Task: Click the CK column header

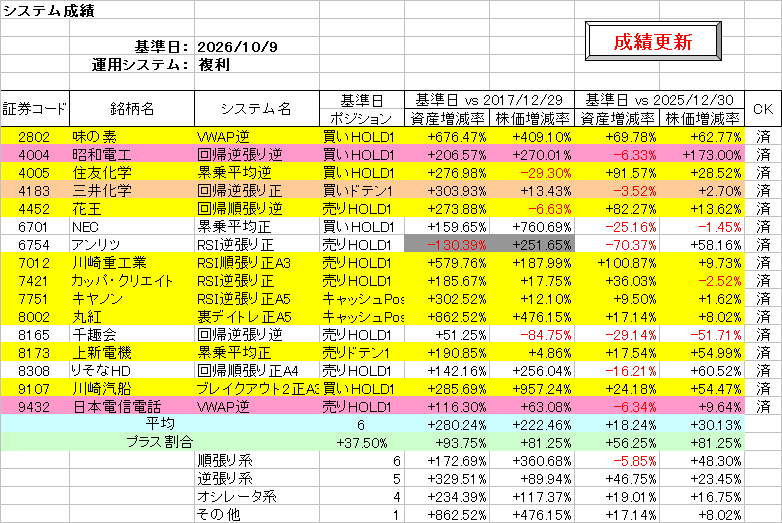Action: coord(763,109)
